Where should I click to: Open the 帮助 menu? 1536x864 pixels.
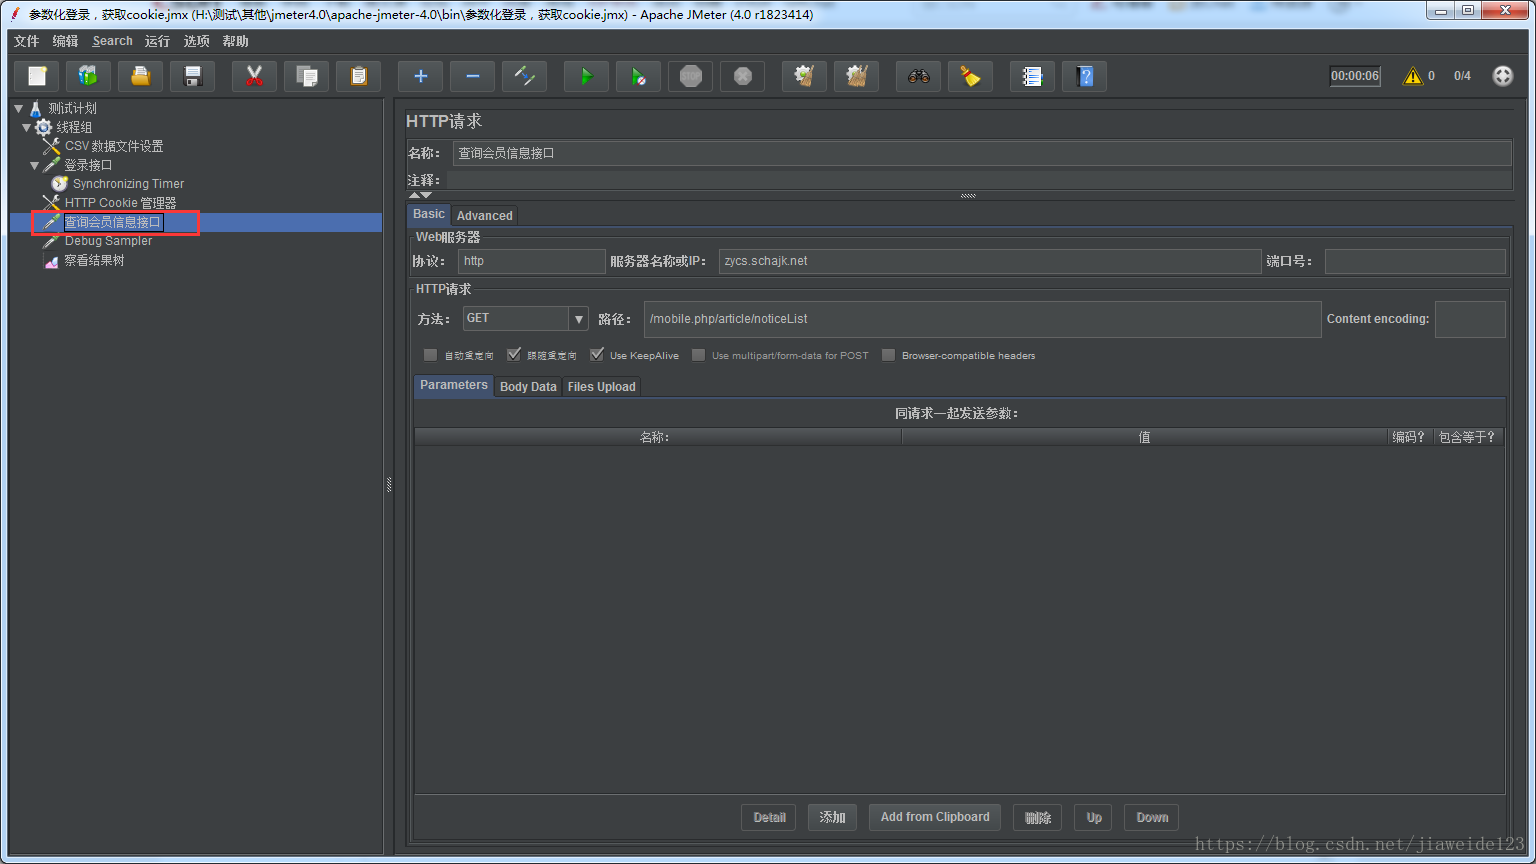[236, 41]
